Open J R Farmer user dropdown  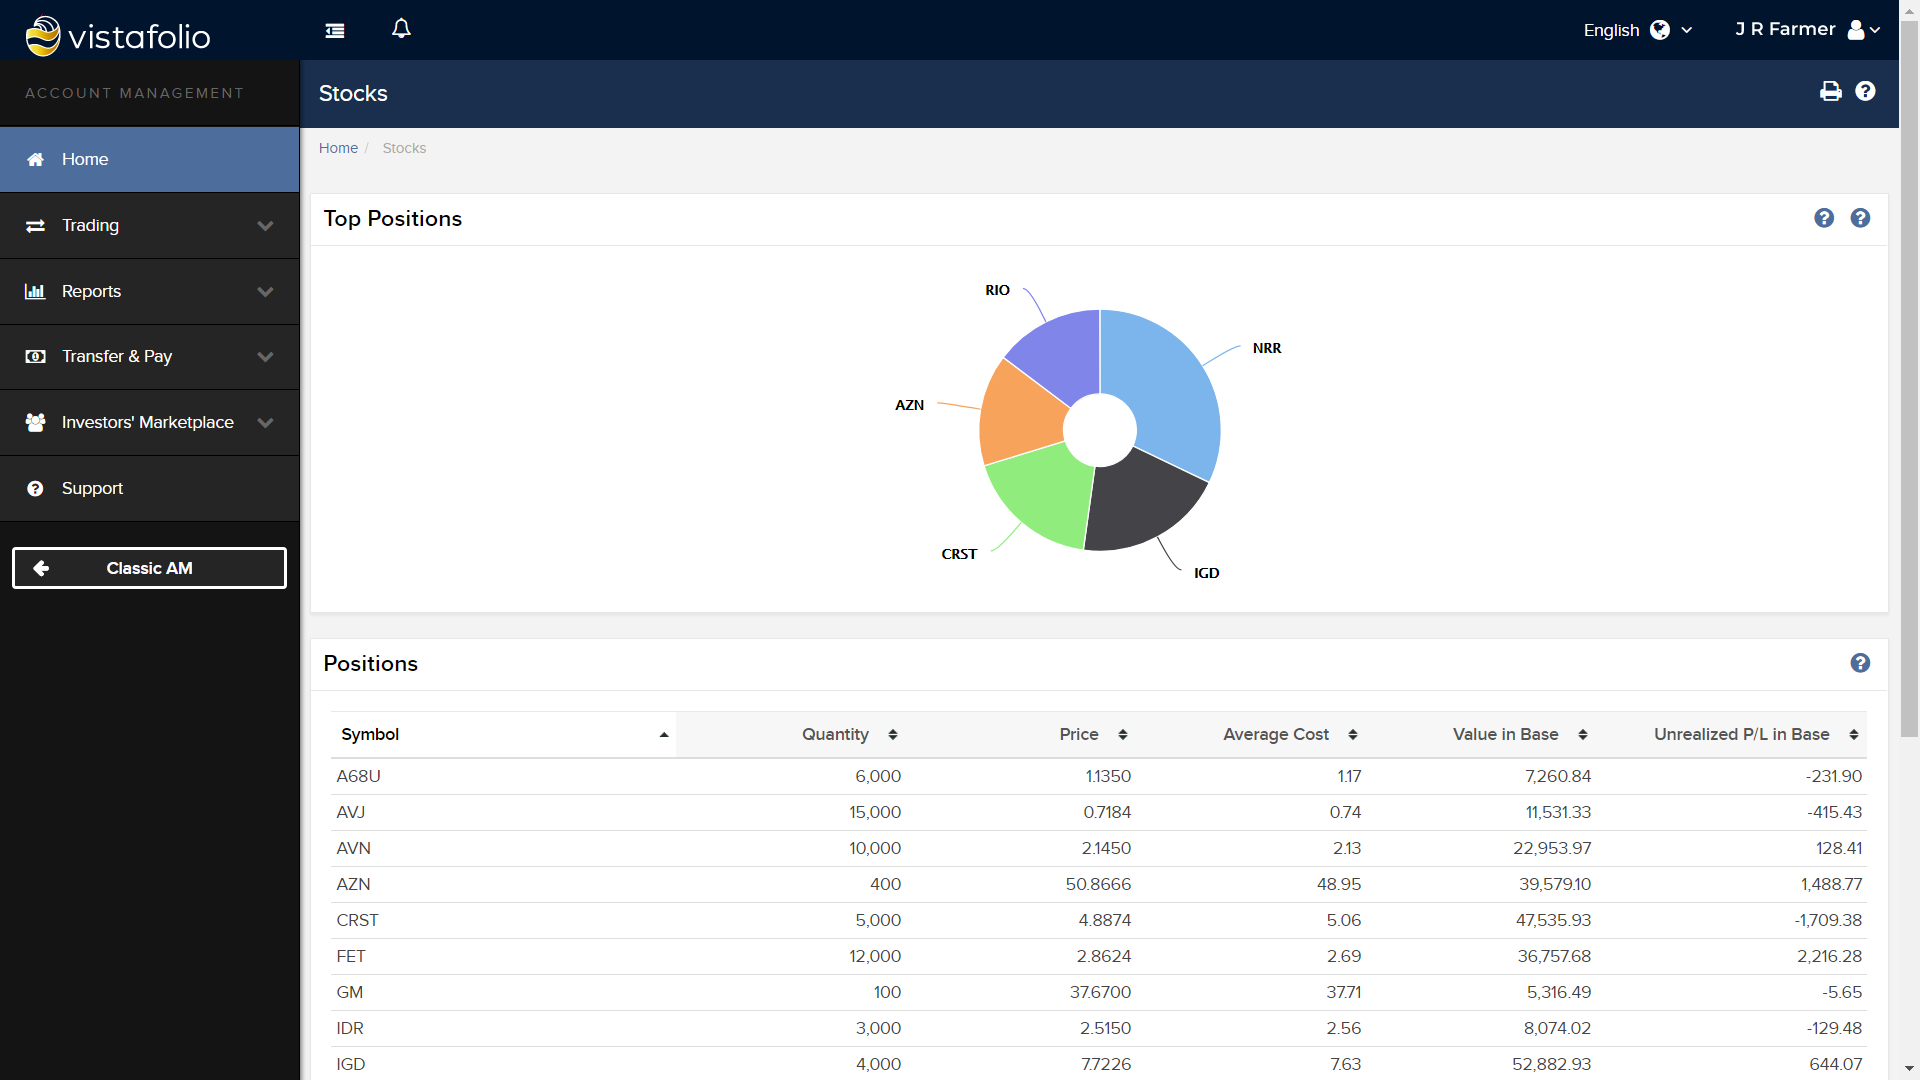coord(1807,30)
